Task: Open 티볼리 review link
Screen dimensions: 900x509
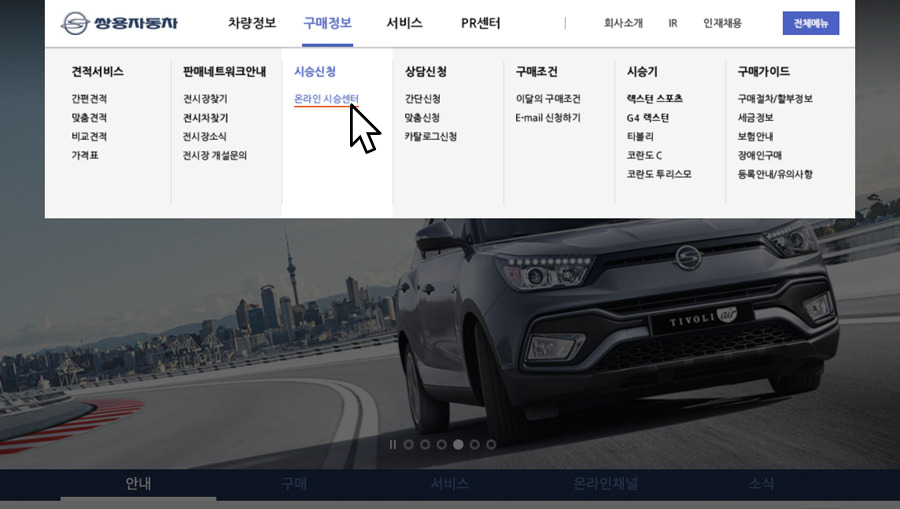Action: [640, 137]
